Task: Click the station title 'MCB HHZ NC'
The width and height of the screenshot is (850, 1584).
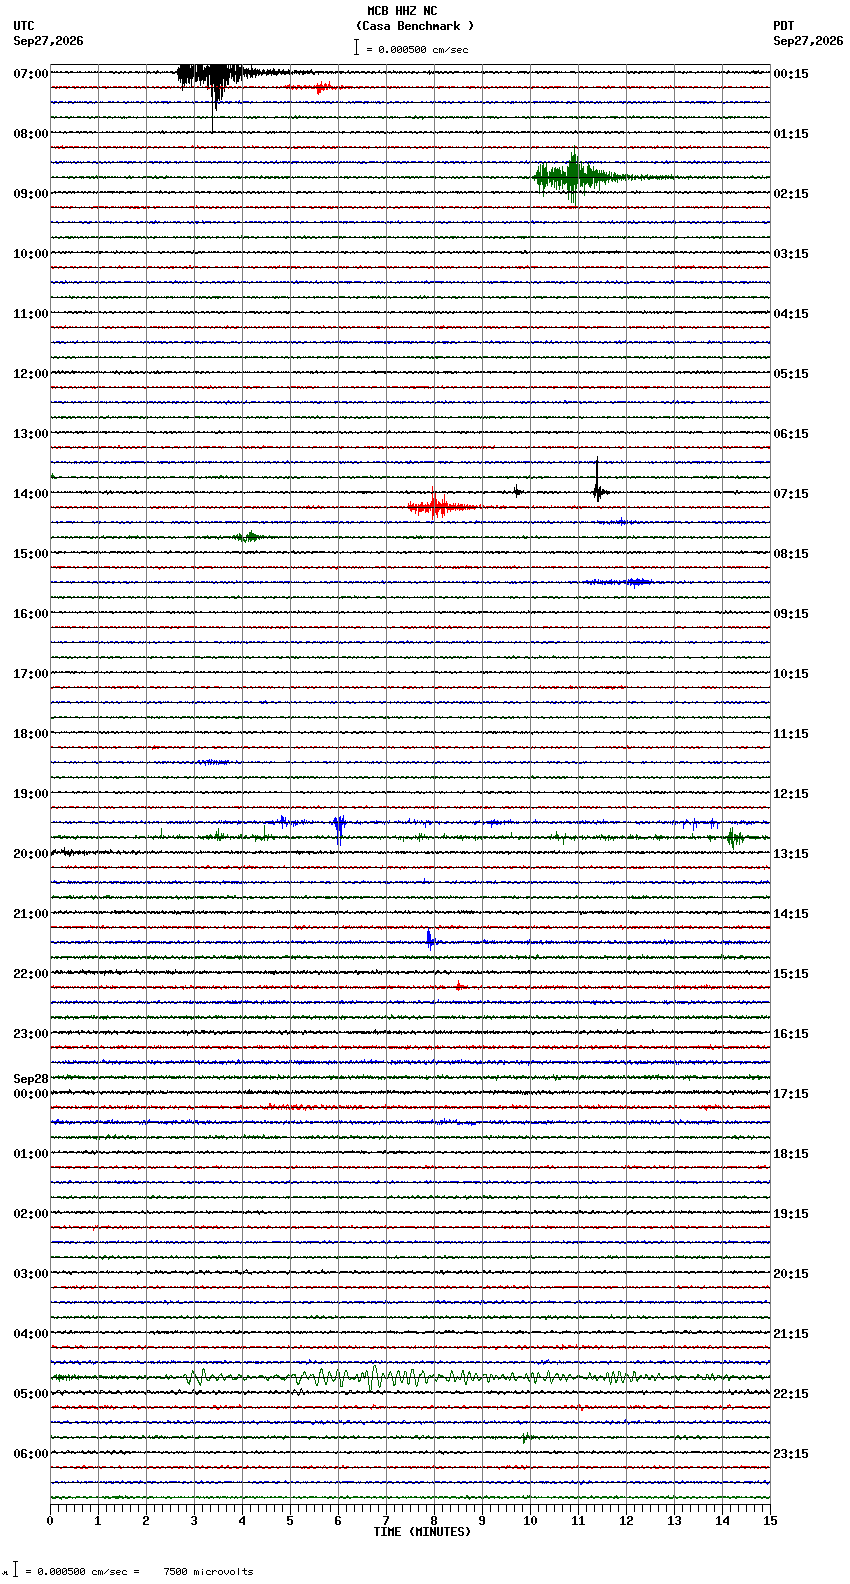Action: coord(402,11)
